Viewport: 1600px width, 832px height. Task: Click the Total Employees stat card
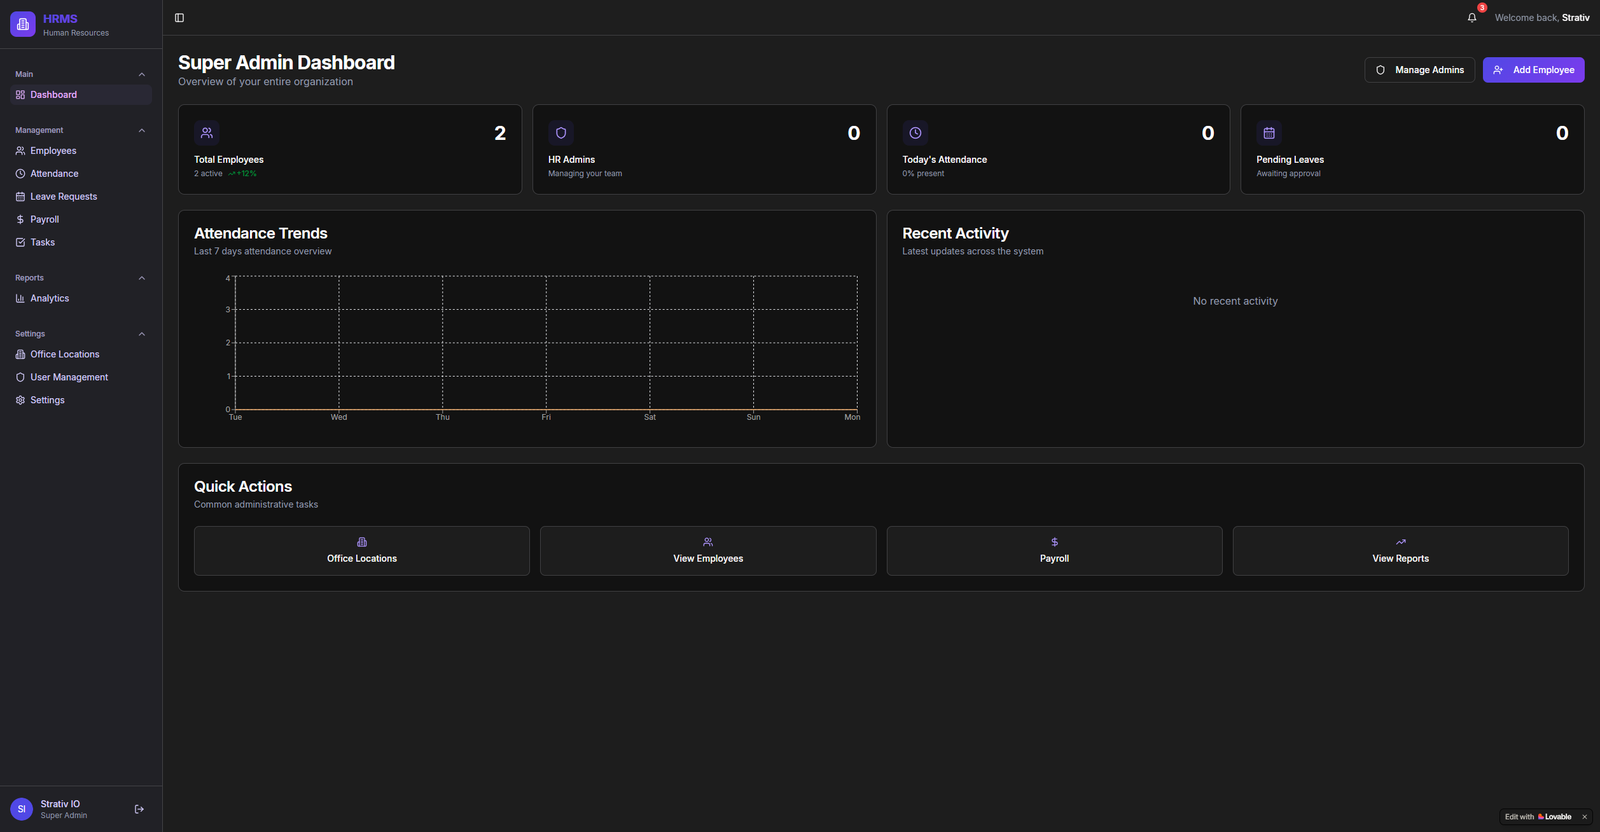350,150
